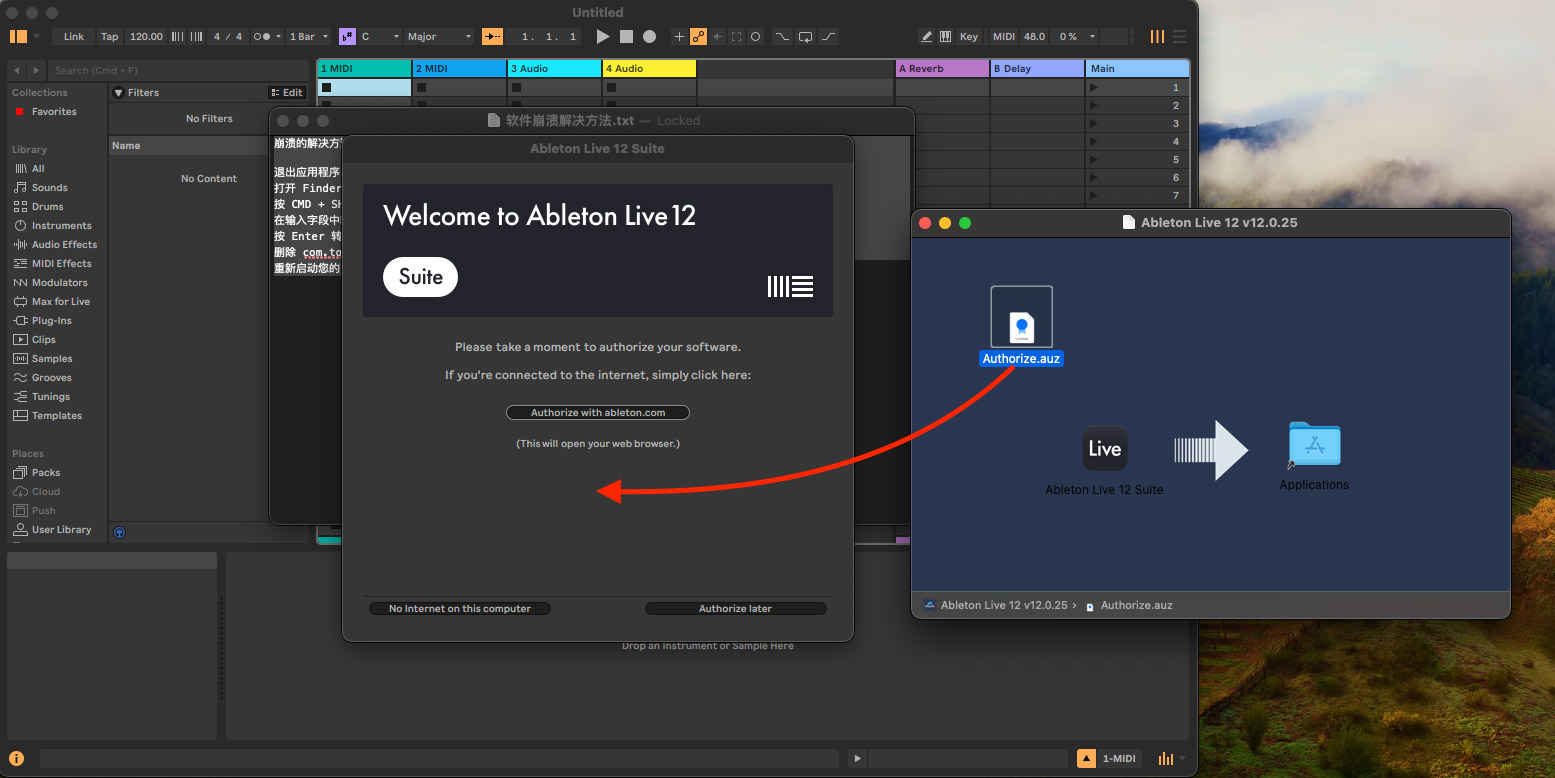Viewport: 1555px width, 778px height.
Task: Click the Tap tempo button
Action: (x=109, y=36)
